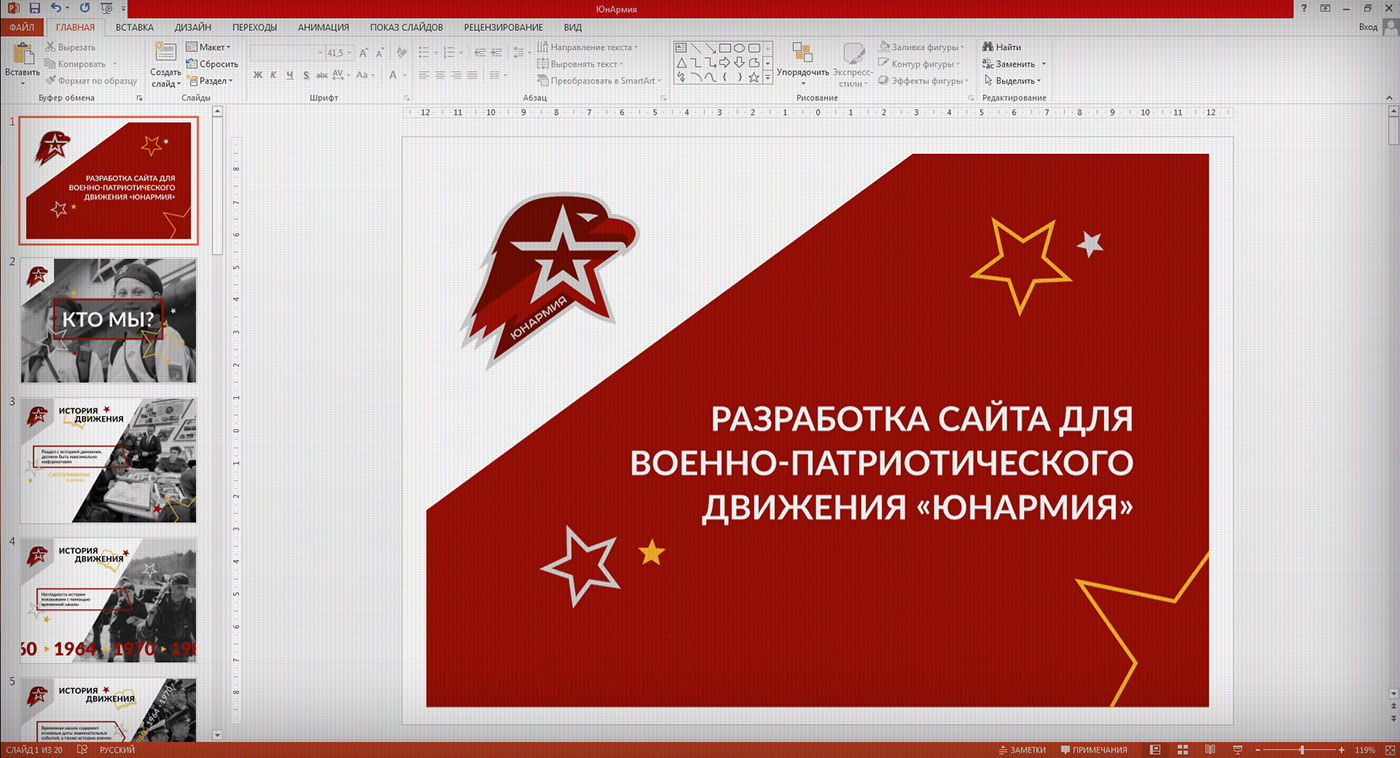This screenshot has width=1400, height=758.
Task: Select the star shape in shapes gallery
Action: (x=754, y=76)
